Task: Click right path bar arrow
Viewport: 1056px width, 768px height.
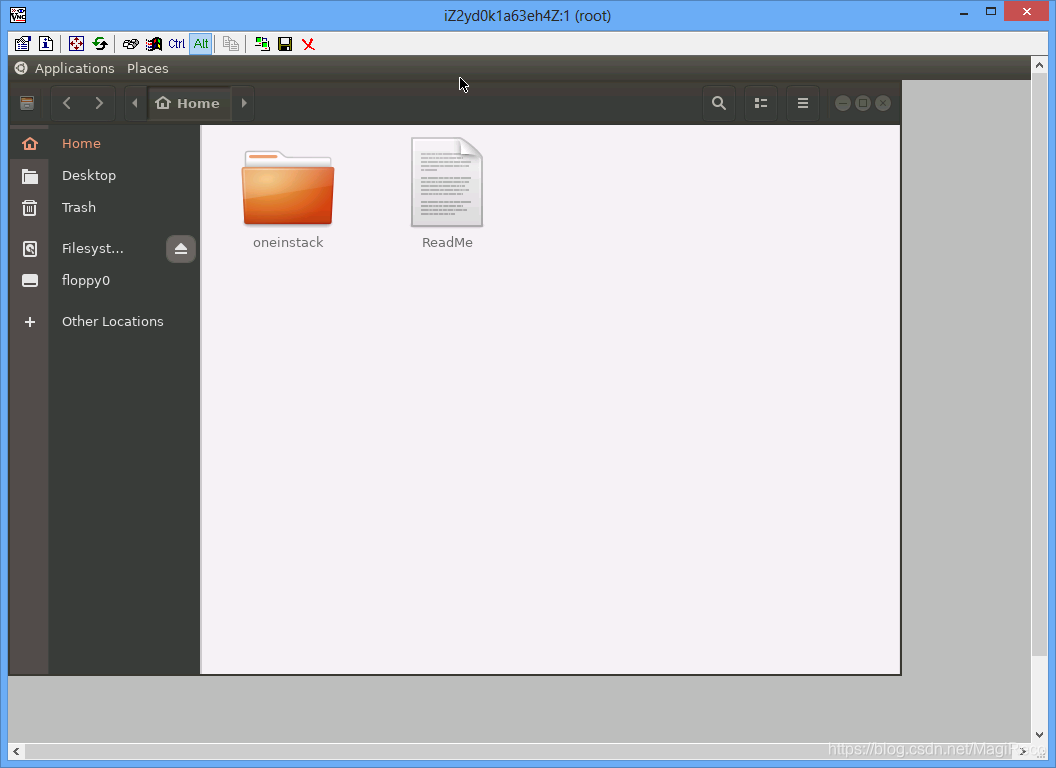Action: click(244, 103)
